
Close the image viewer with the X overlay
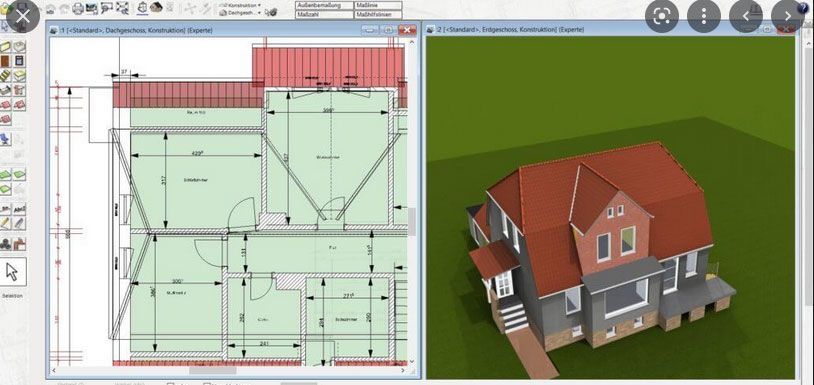point(22,16)
